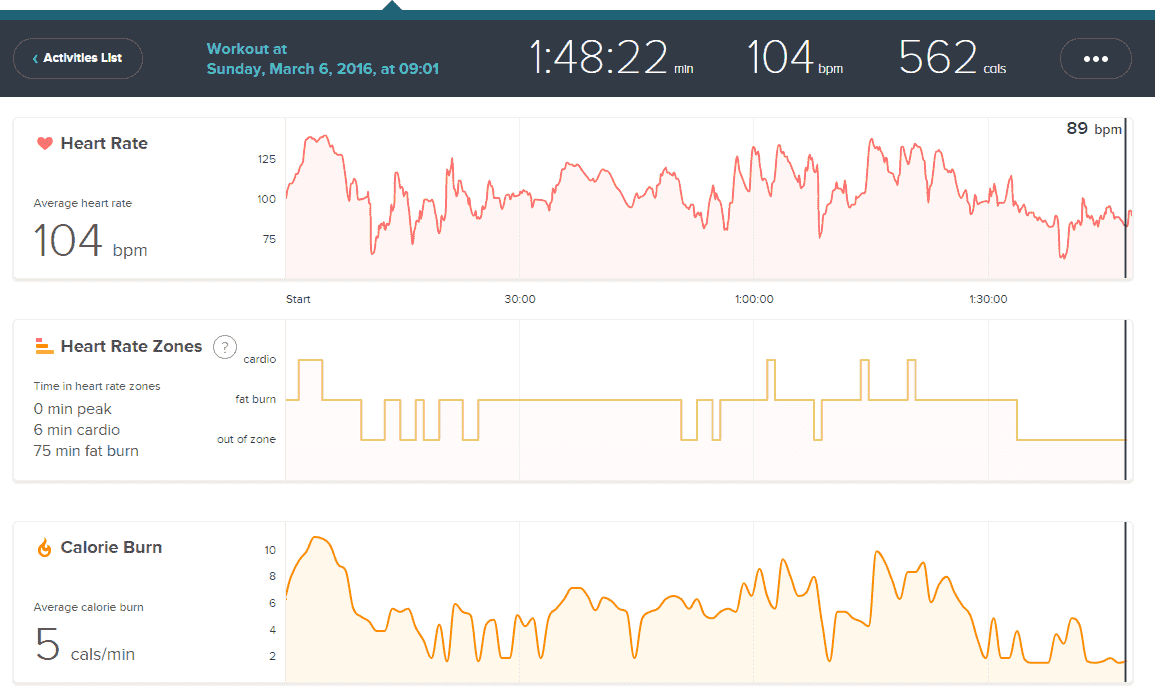1155x698 pixels.
Task: Click the 5 cals/min average calorie burn
Action: pos(85,646)
